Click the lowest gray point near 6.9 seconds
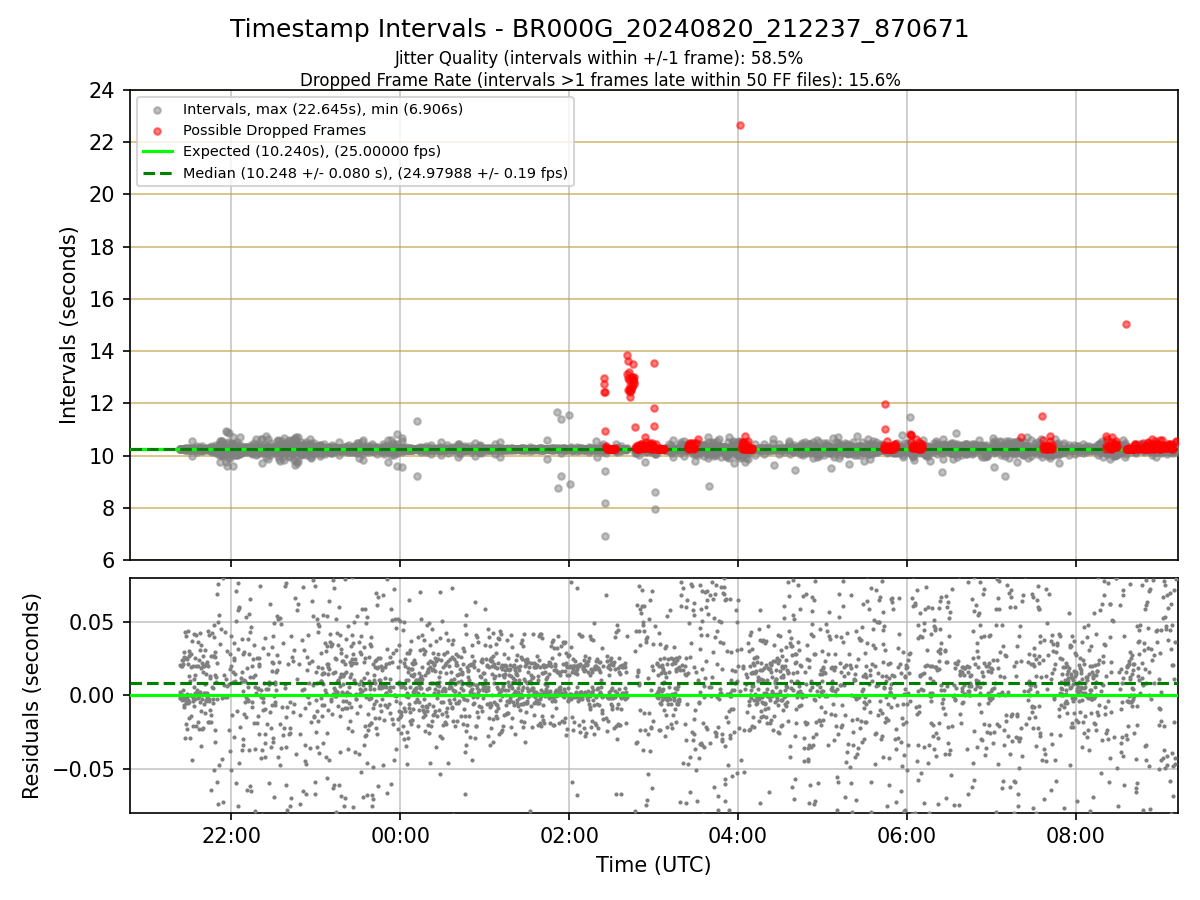Screen dimensions: 1200x900 (605, 536)
